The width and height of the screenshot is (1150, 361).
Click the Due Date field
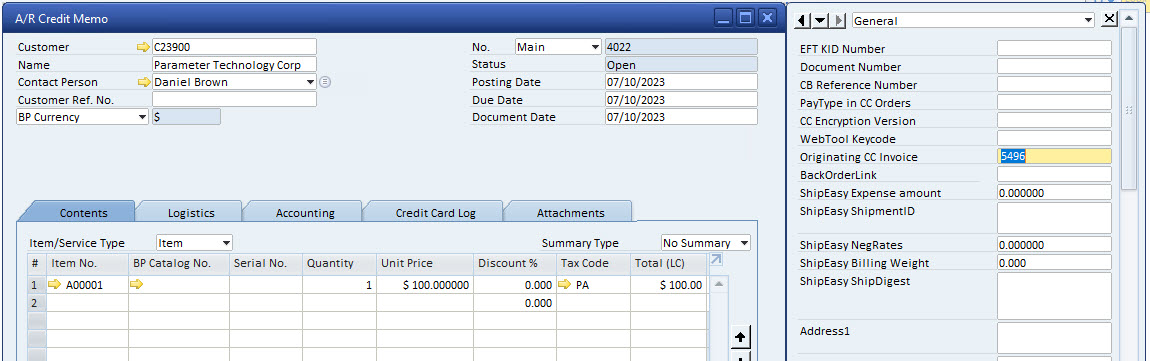point(681,100)
